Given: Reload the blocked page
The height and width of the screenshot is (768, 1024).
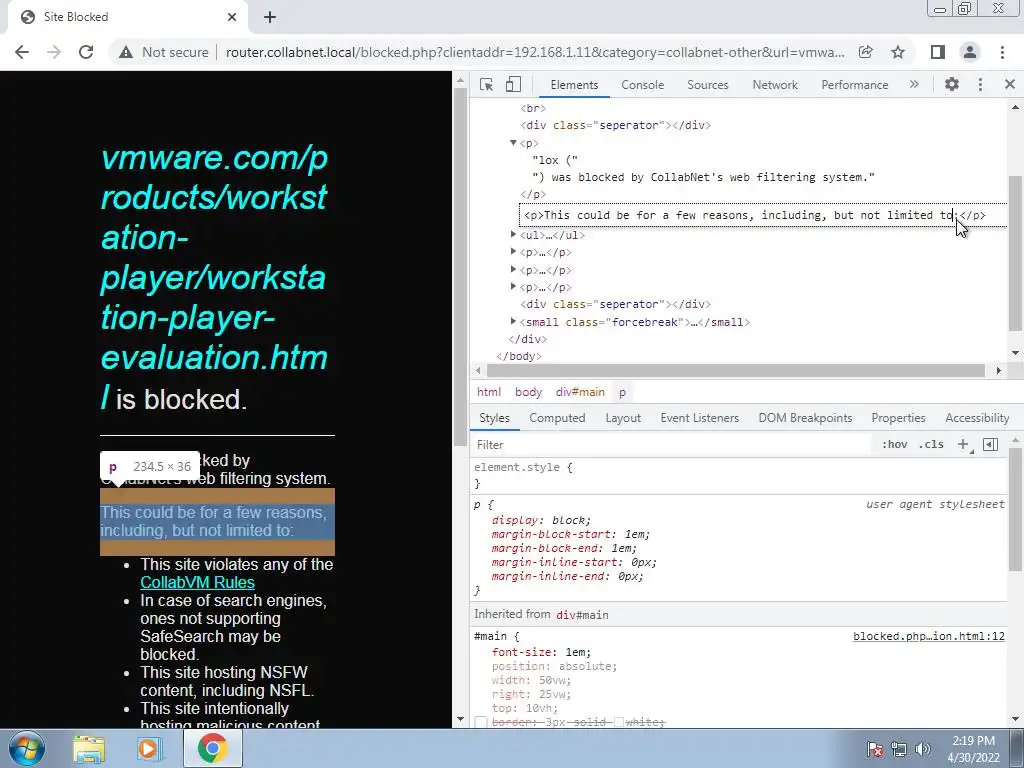Looking at the screenshot, I should (x=86, y=52).
